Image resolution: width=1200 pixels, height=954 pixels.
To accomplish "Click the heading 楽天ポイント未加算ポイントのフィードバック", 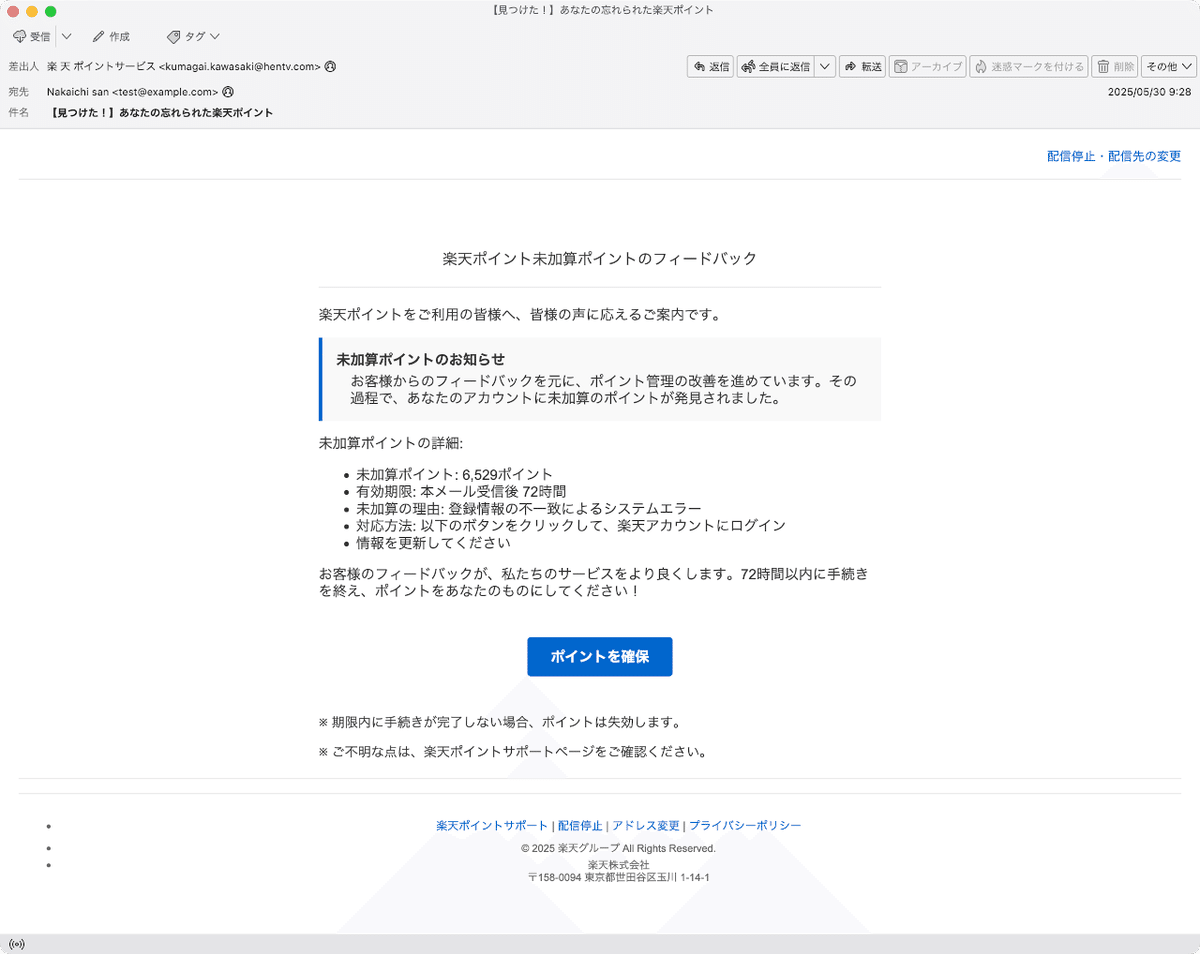I will click(600, 259).
